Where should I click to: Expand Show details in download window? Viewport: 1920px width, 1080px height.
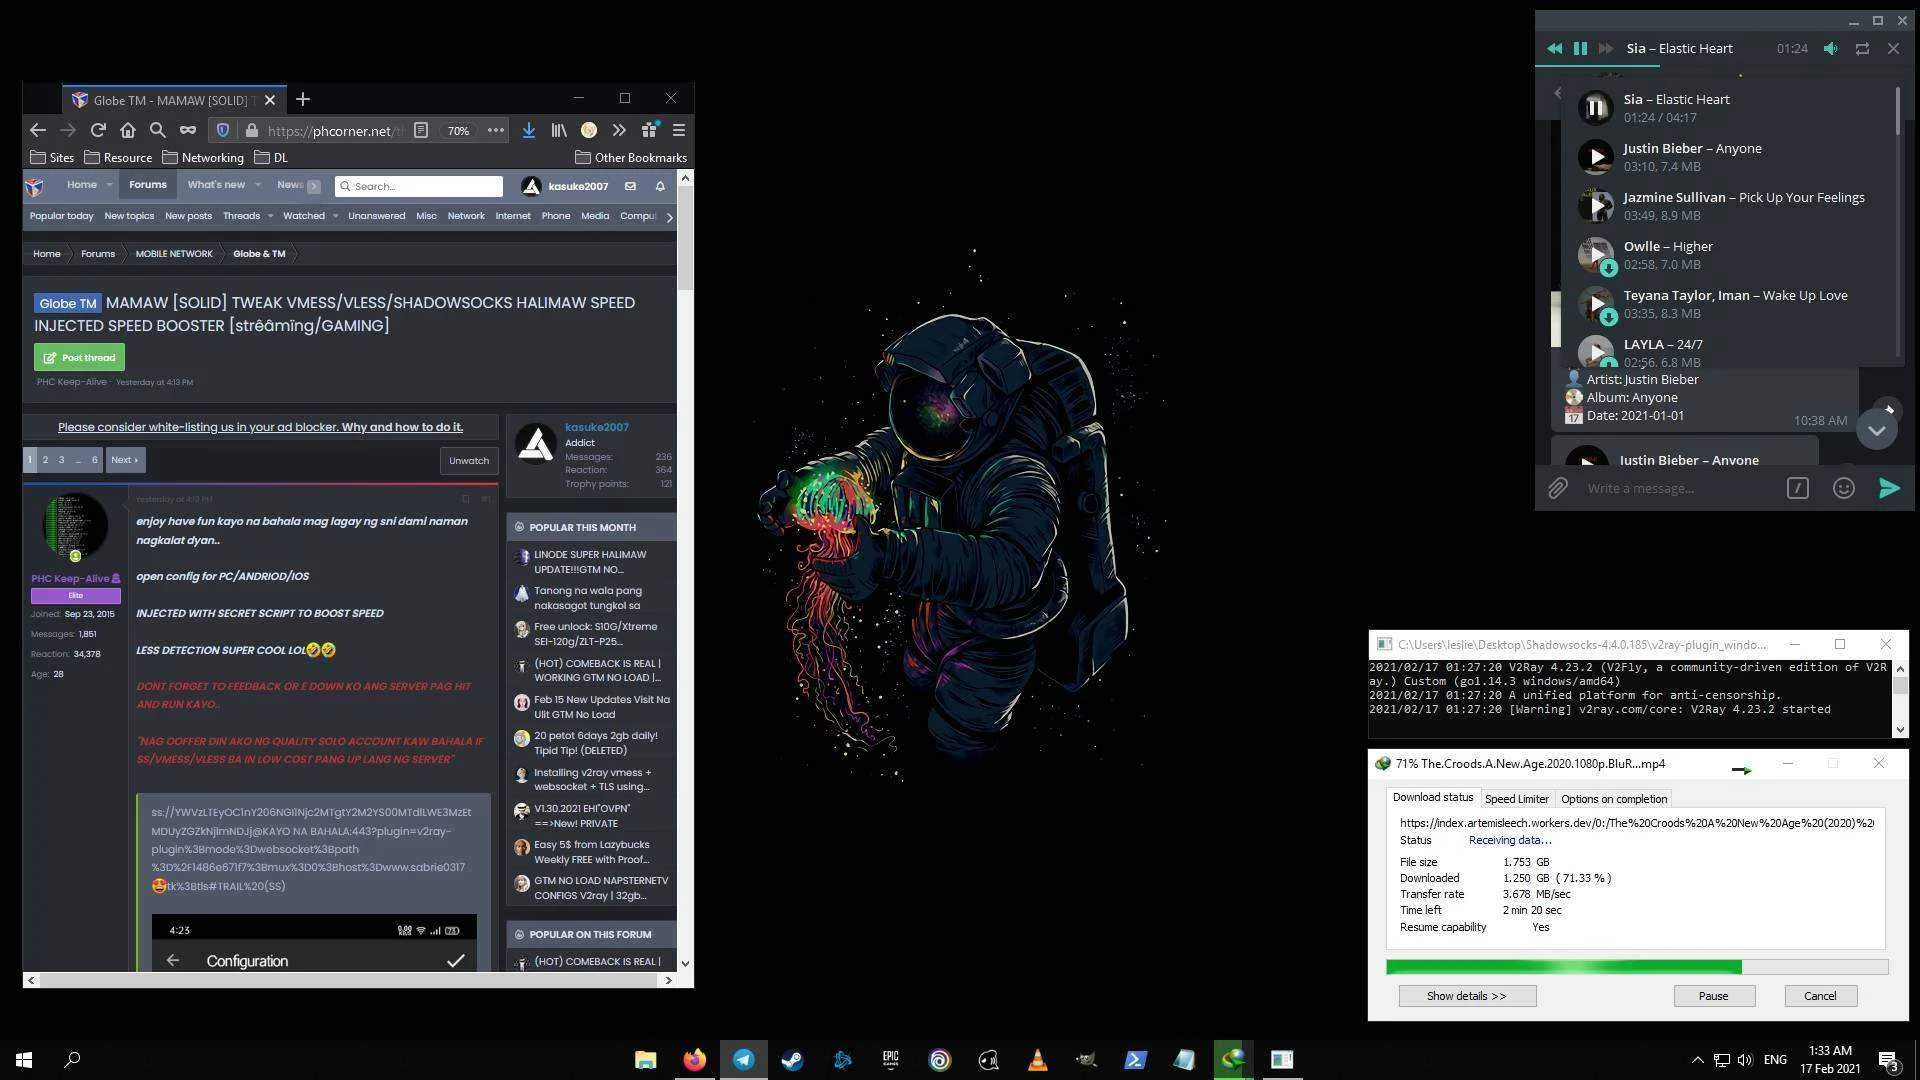1466,996
